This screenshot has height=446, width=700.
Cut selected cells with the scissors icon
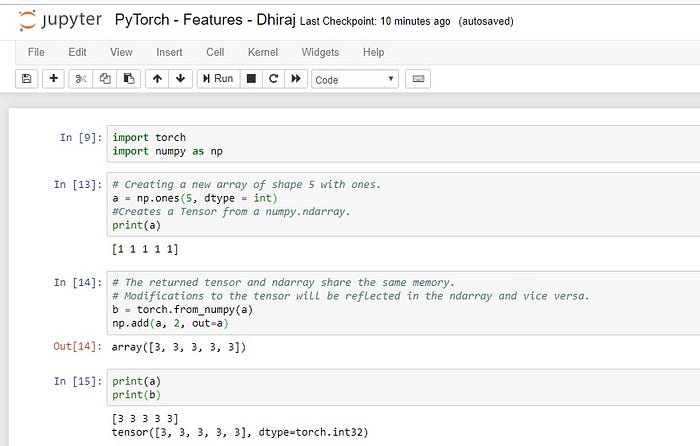click(81, 79)
